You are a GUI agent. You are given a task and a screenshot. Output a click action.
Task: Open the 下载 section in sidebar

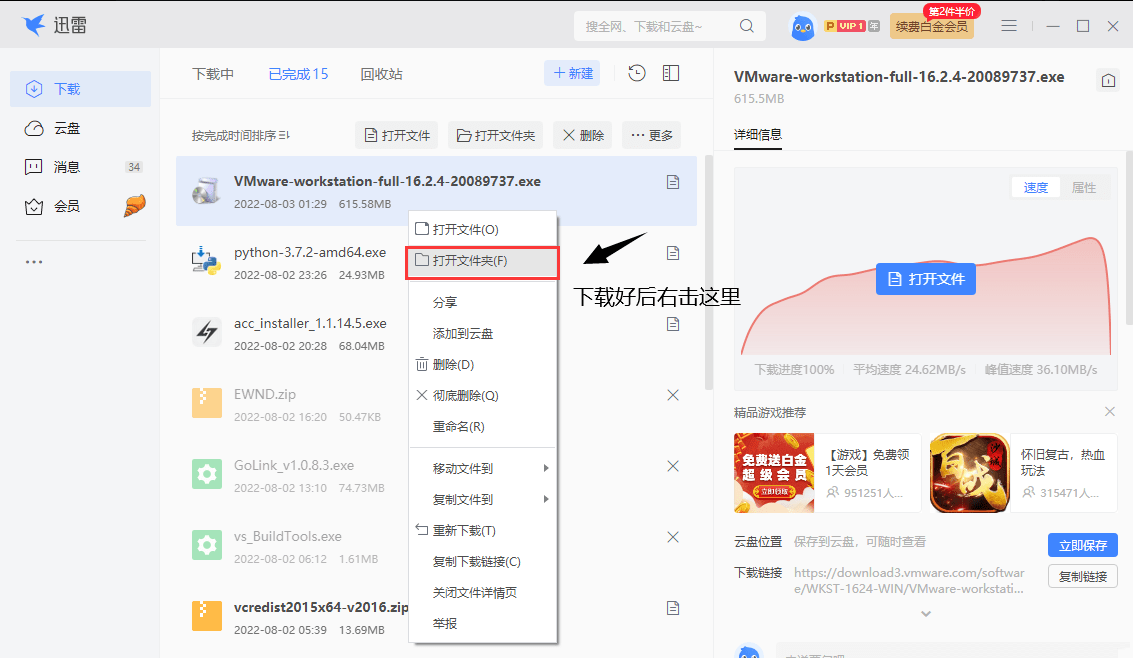pos(80,89)
